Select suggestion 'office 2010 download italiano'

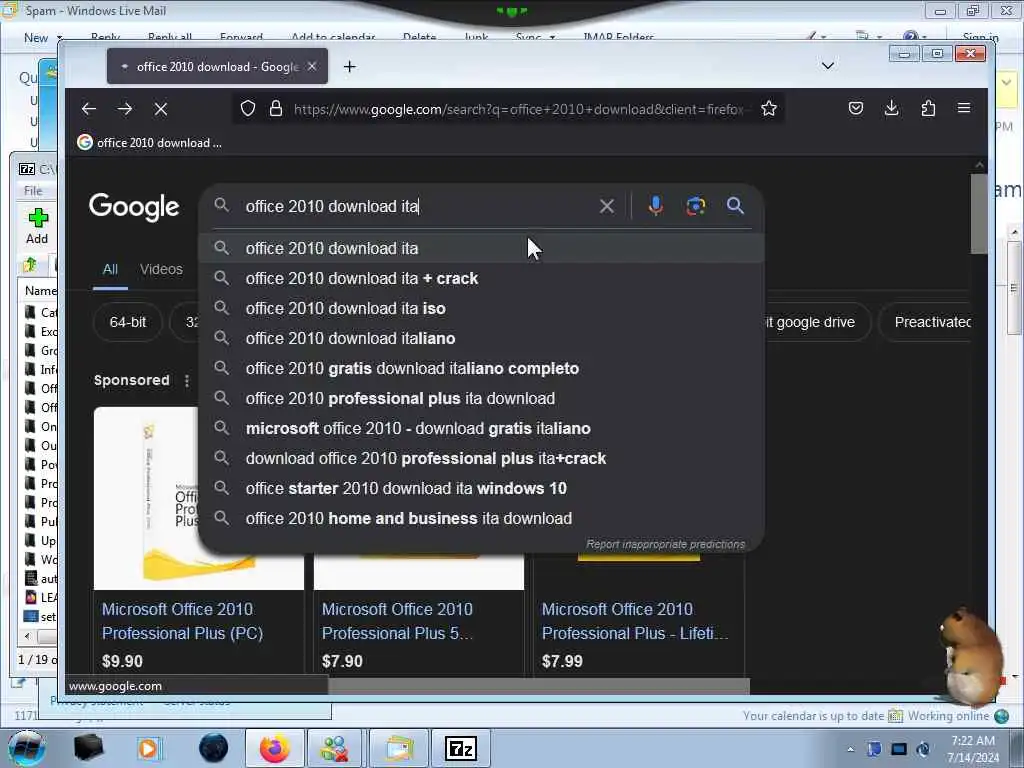click(481, 338)
